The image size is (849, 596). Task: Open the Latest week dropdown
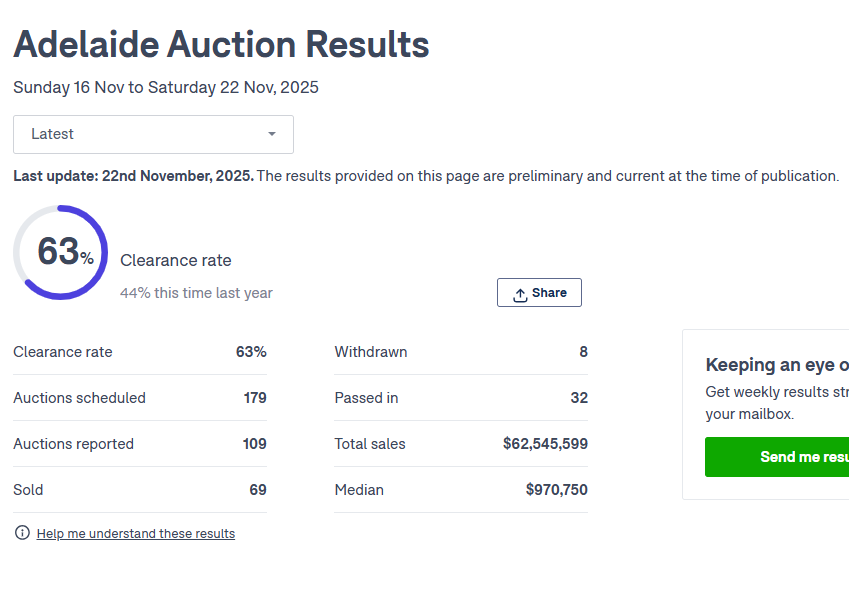[152, 134]
